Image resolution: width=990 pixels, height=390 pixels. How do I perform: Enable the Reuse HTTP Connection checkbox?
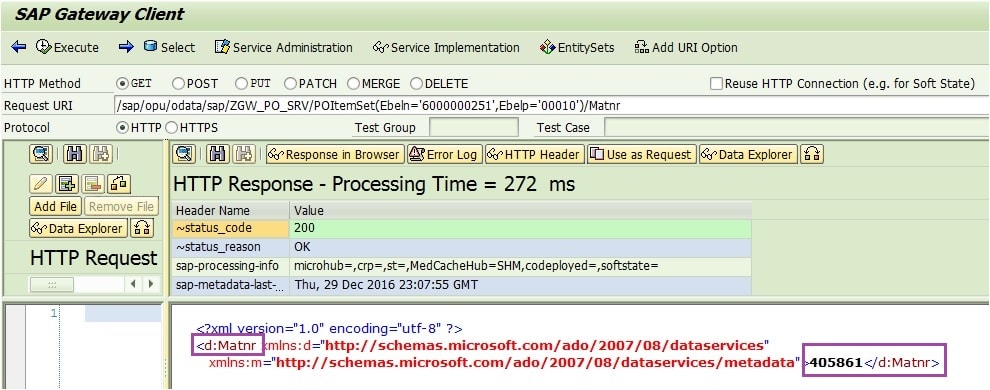(716, 83)
